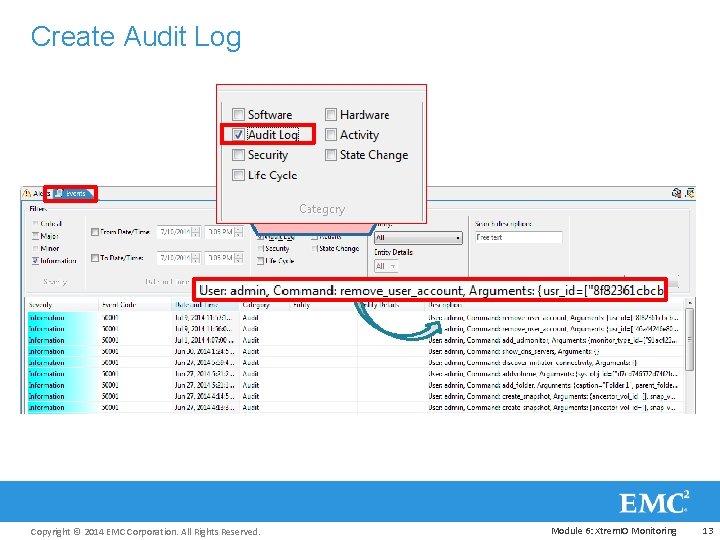Viewport: 720px width, 540px height.
Task: Tick Software checkbox in enlarged Category box
Action: 238,114
